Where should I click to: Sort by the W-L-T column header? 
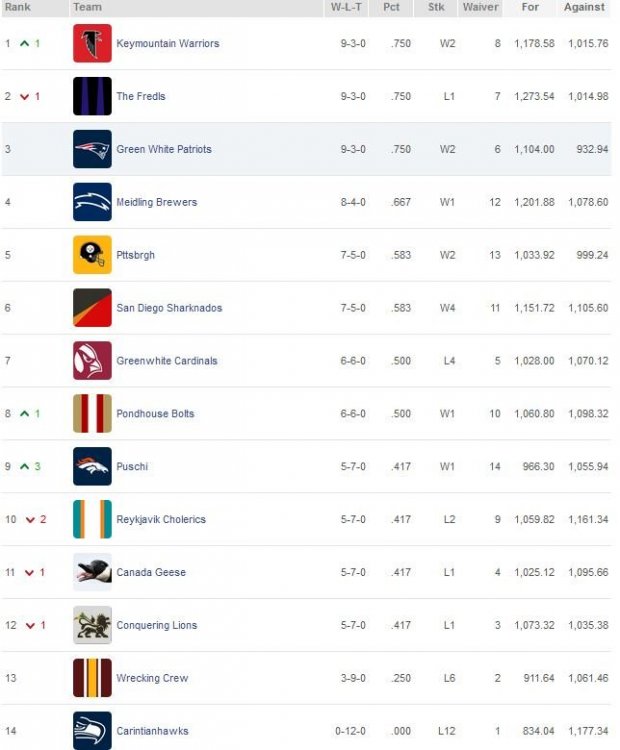tap(346, 7)
